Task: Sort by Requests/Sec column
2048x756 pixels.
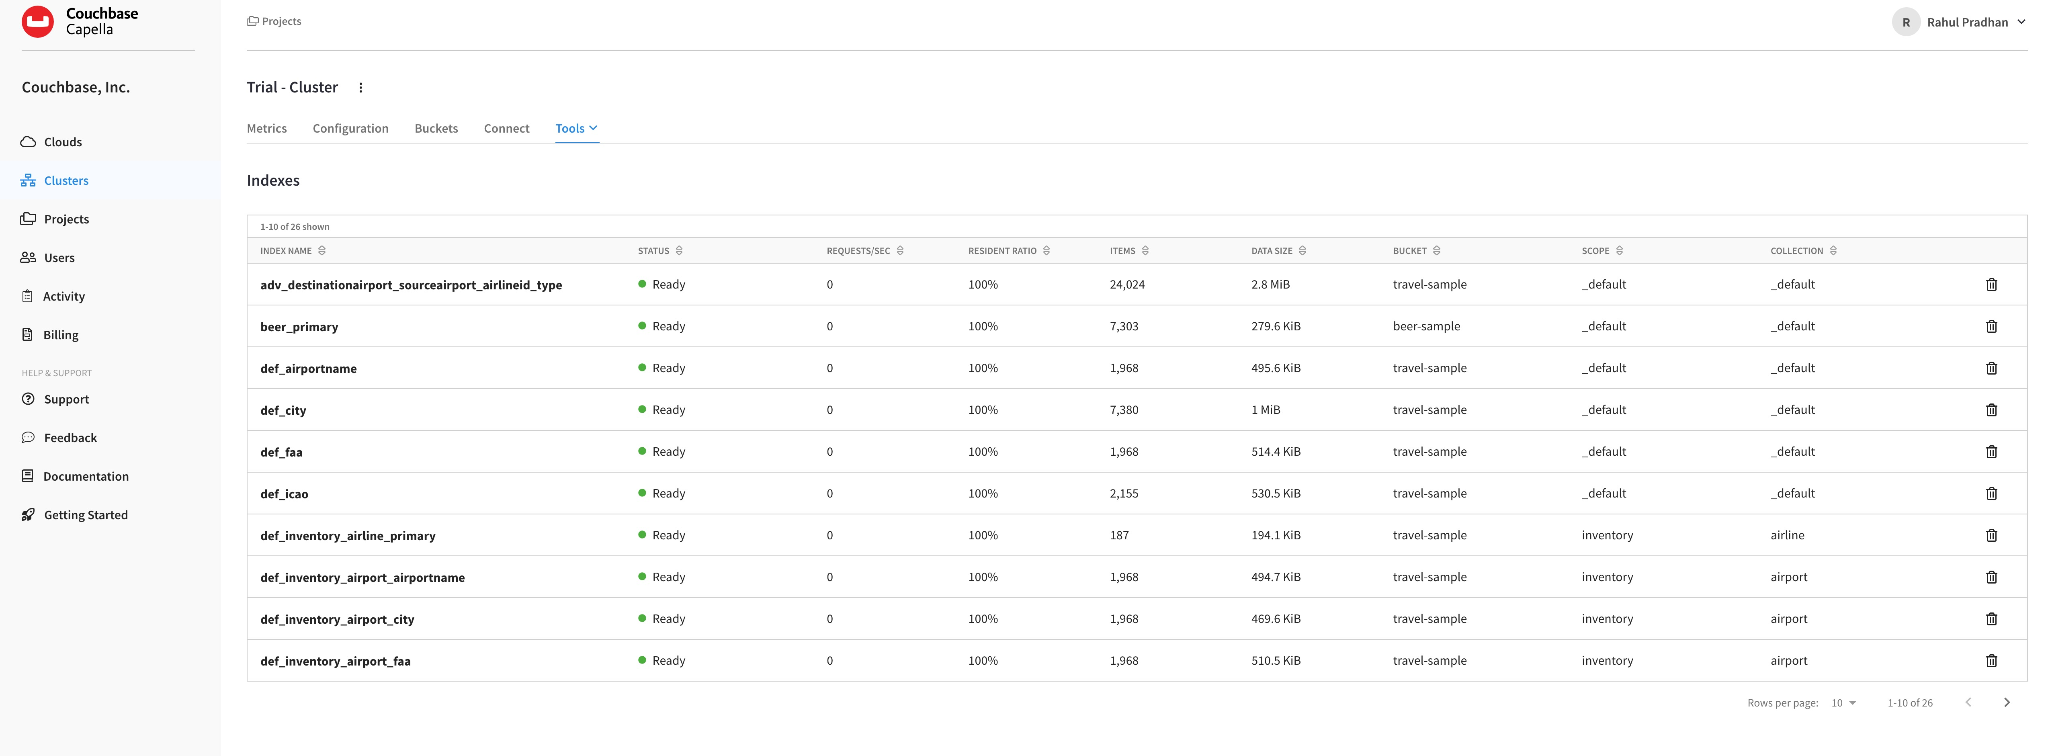Action: click(900, 251)
